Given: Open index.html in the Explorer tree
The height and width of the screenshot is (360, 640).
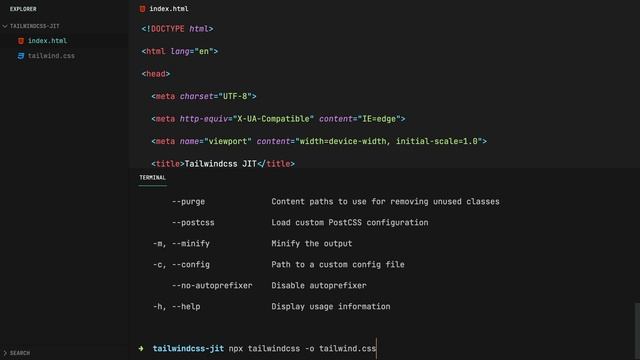Looking at the screenshot, I should pyautogui.click(x=47, y=41).
